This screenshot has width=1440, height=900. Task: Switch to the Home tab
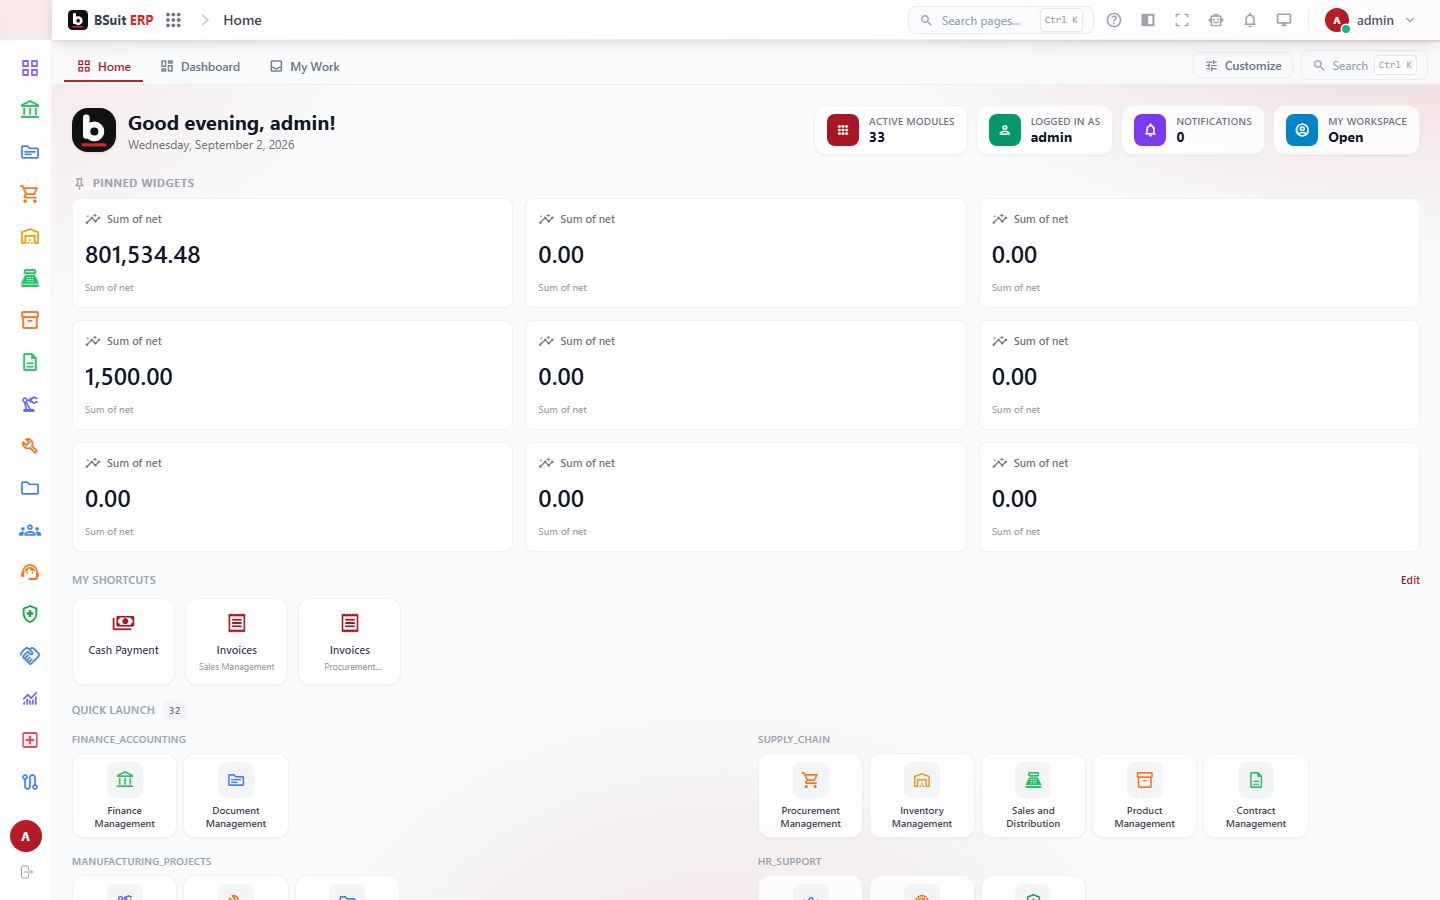click(104, 67)
